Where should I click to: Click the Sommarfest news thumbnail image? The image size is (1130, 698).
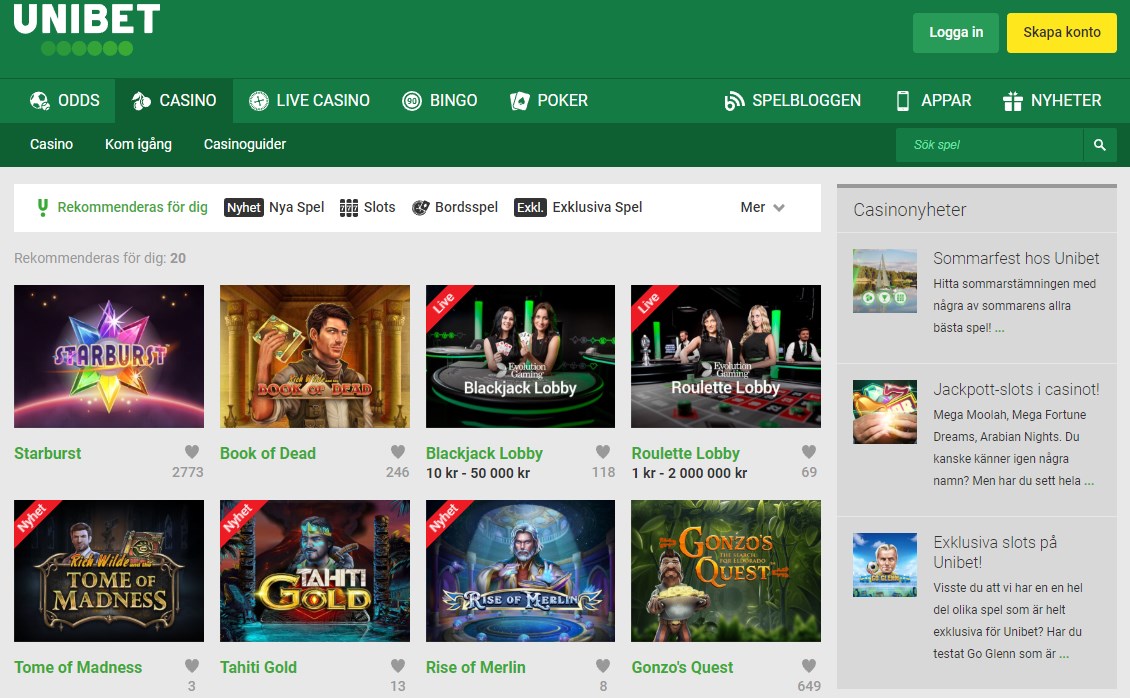885,281
